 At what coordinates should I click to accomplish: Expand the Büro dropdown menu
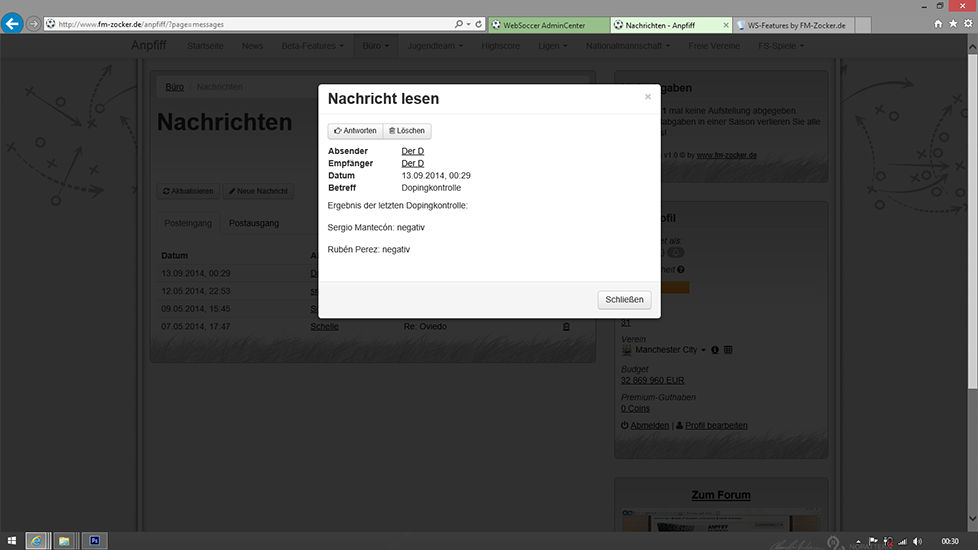[x=377, y=45]
